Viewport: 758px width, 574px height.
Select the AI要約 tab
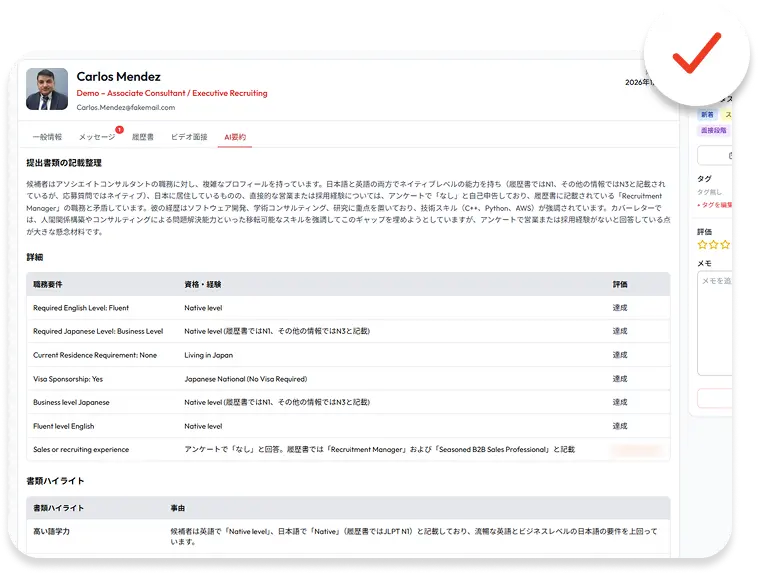click(235, 137)
